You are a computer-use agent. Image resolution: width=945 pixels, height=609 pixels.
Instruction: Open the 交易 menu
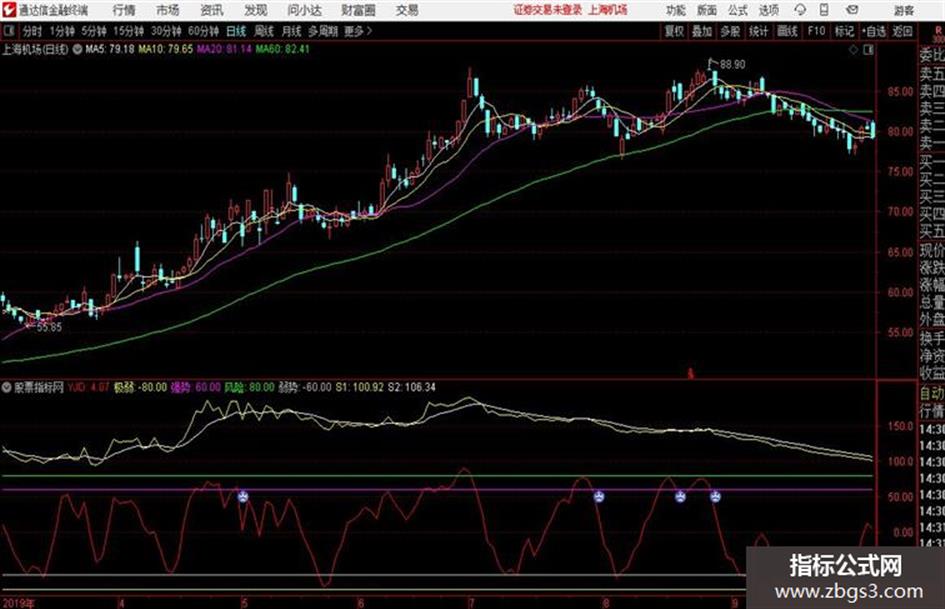407,10
